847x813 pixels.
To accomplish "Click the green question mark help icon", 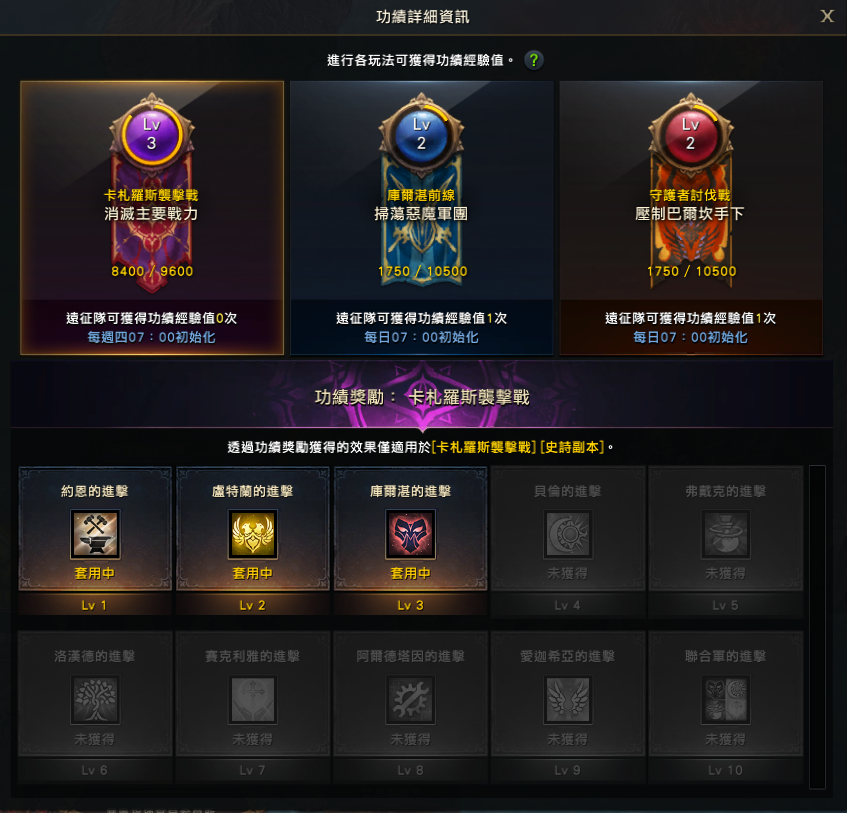I will point(534,60).
